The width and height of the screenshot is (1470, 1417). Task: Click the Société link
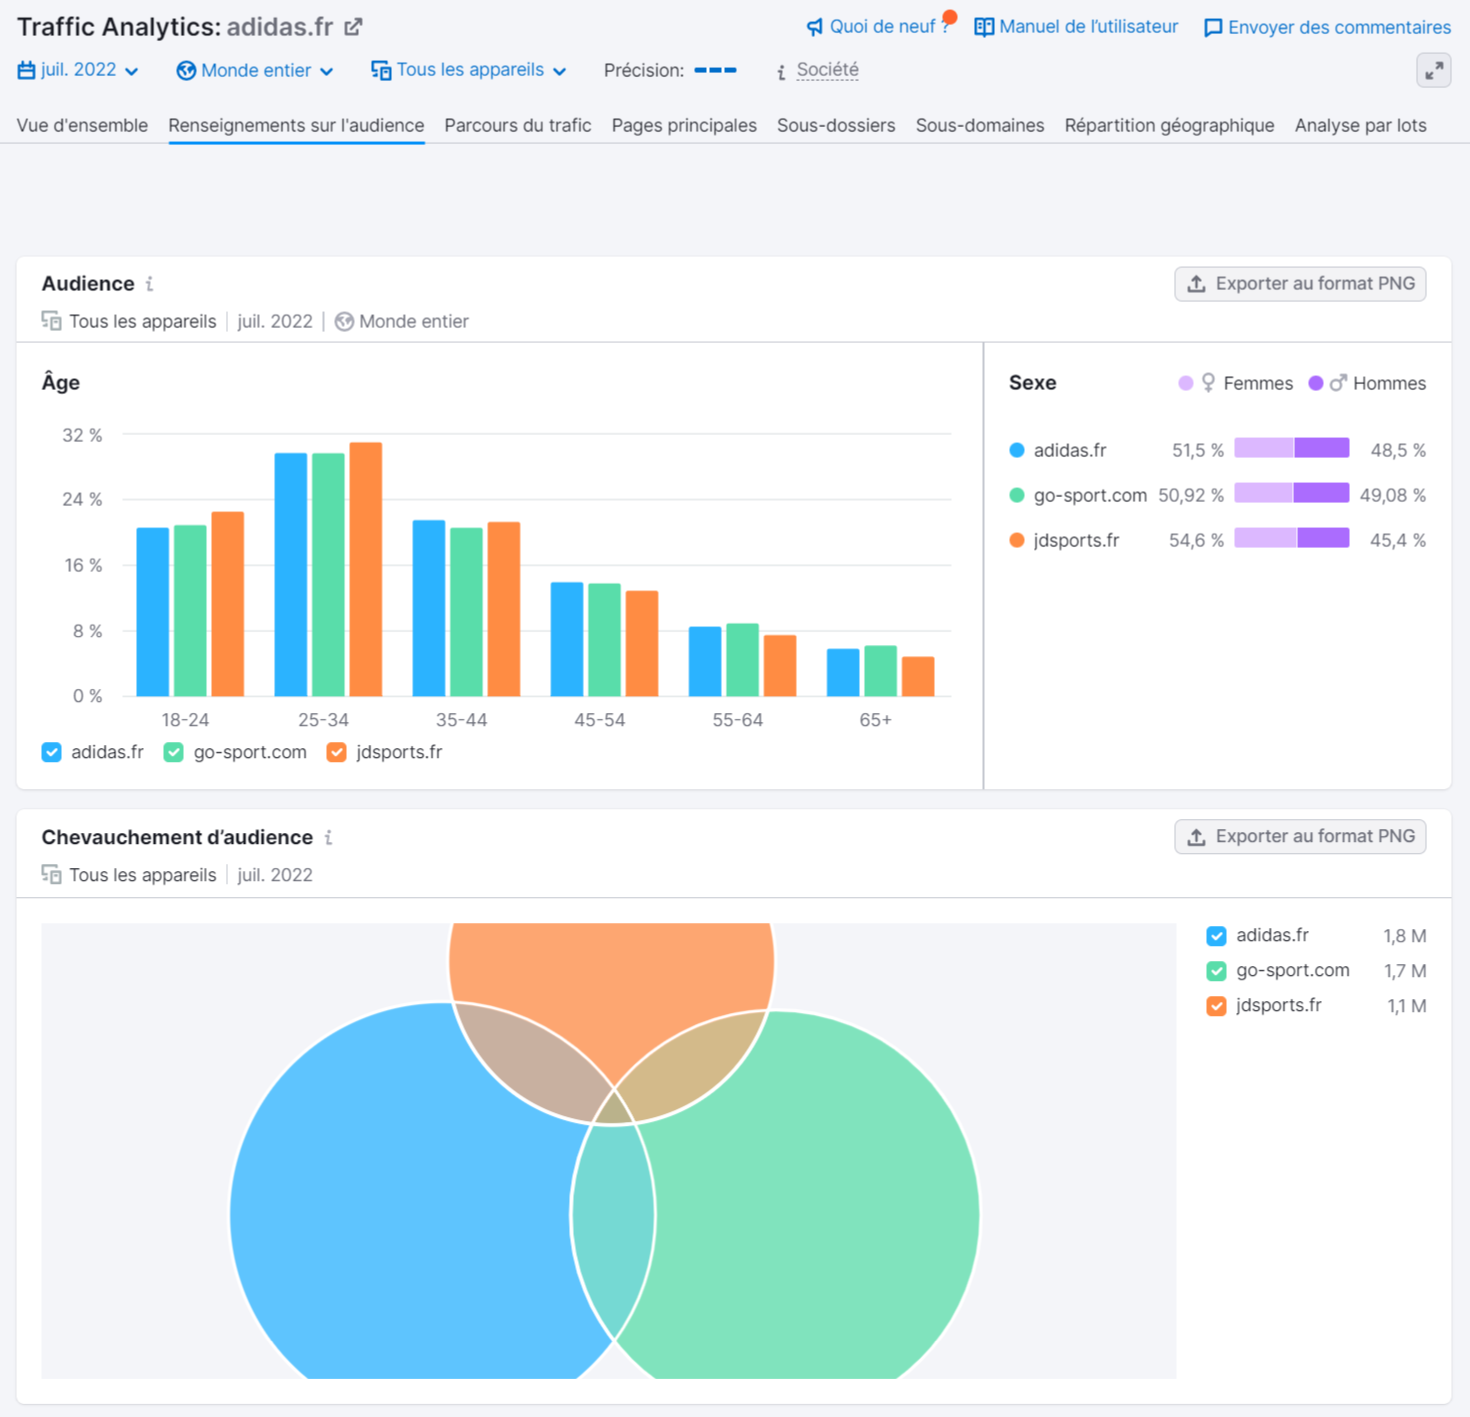point(827,70)
